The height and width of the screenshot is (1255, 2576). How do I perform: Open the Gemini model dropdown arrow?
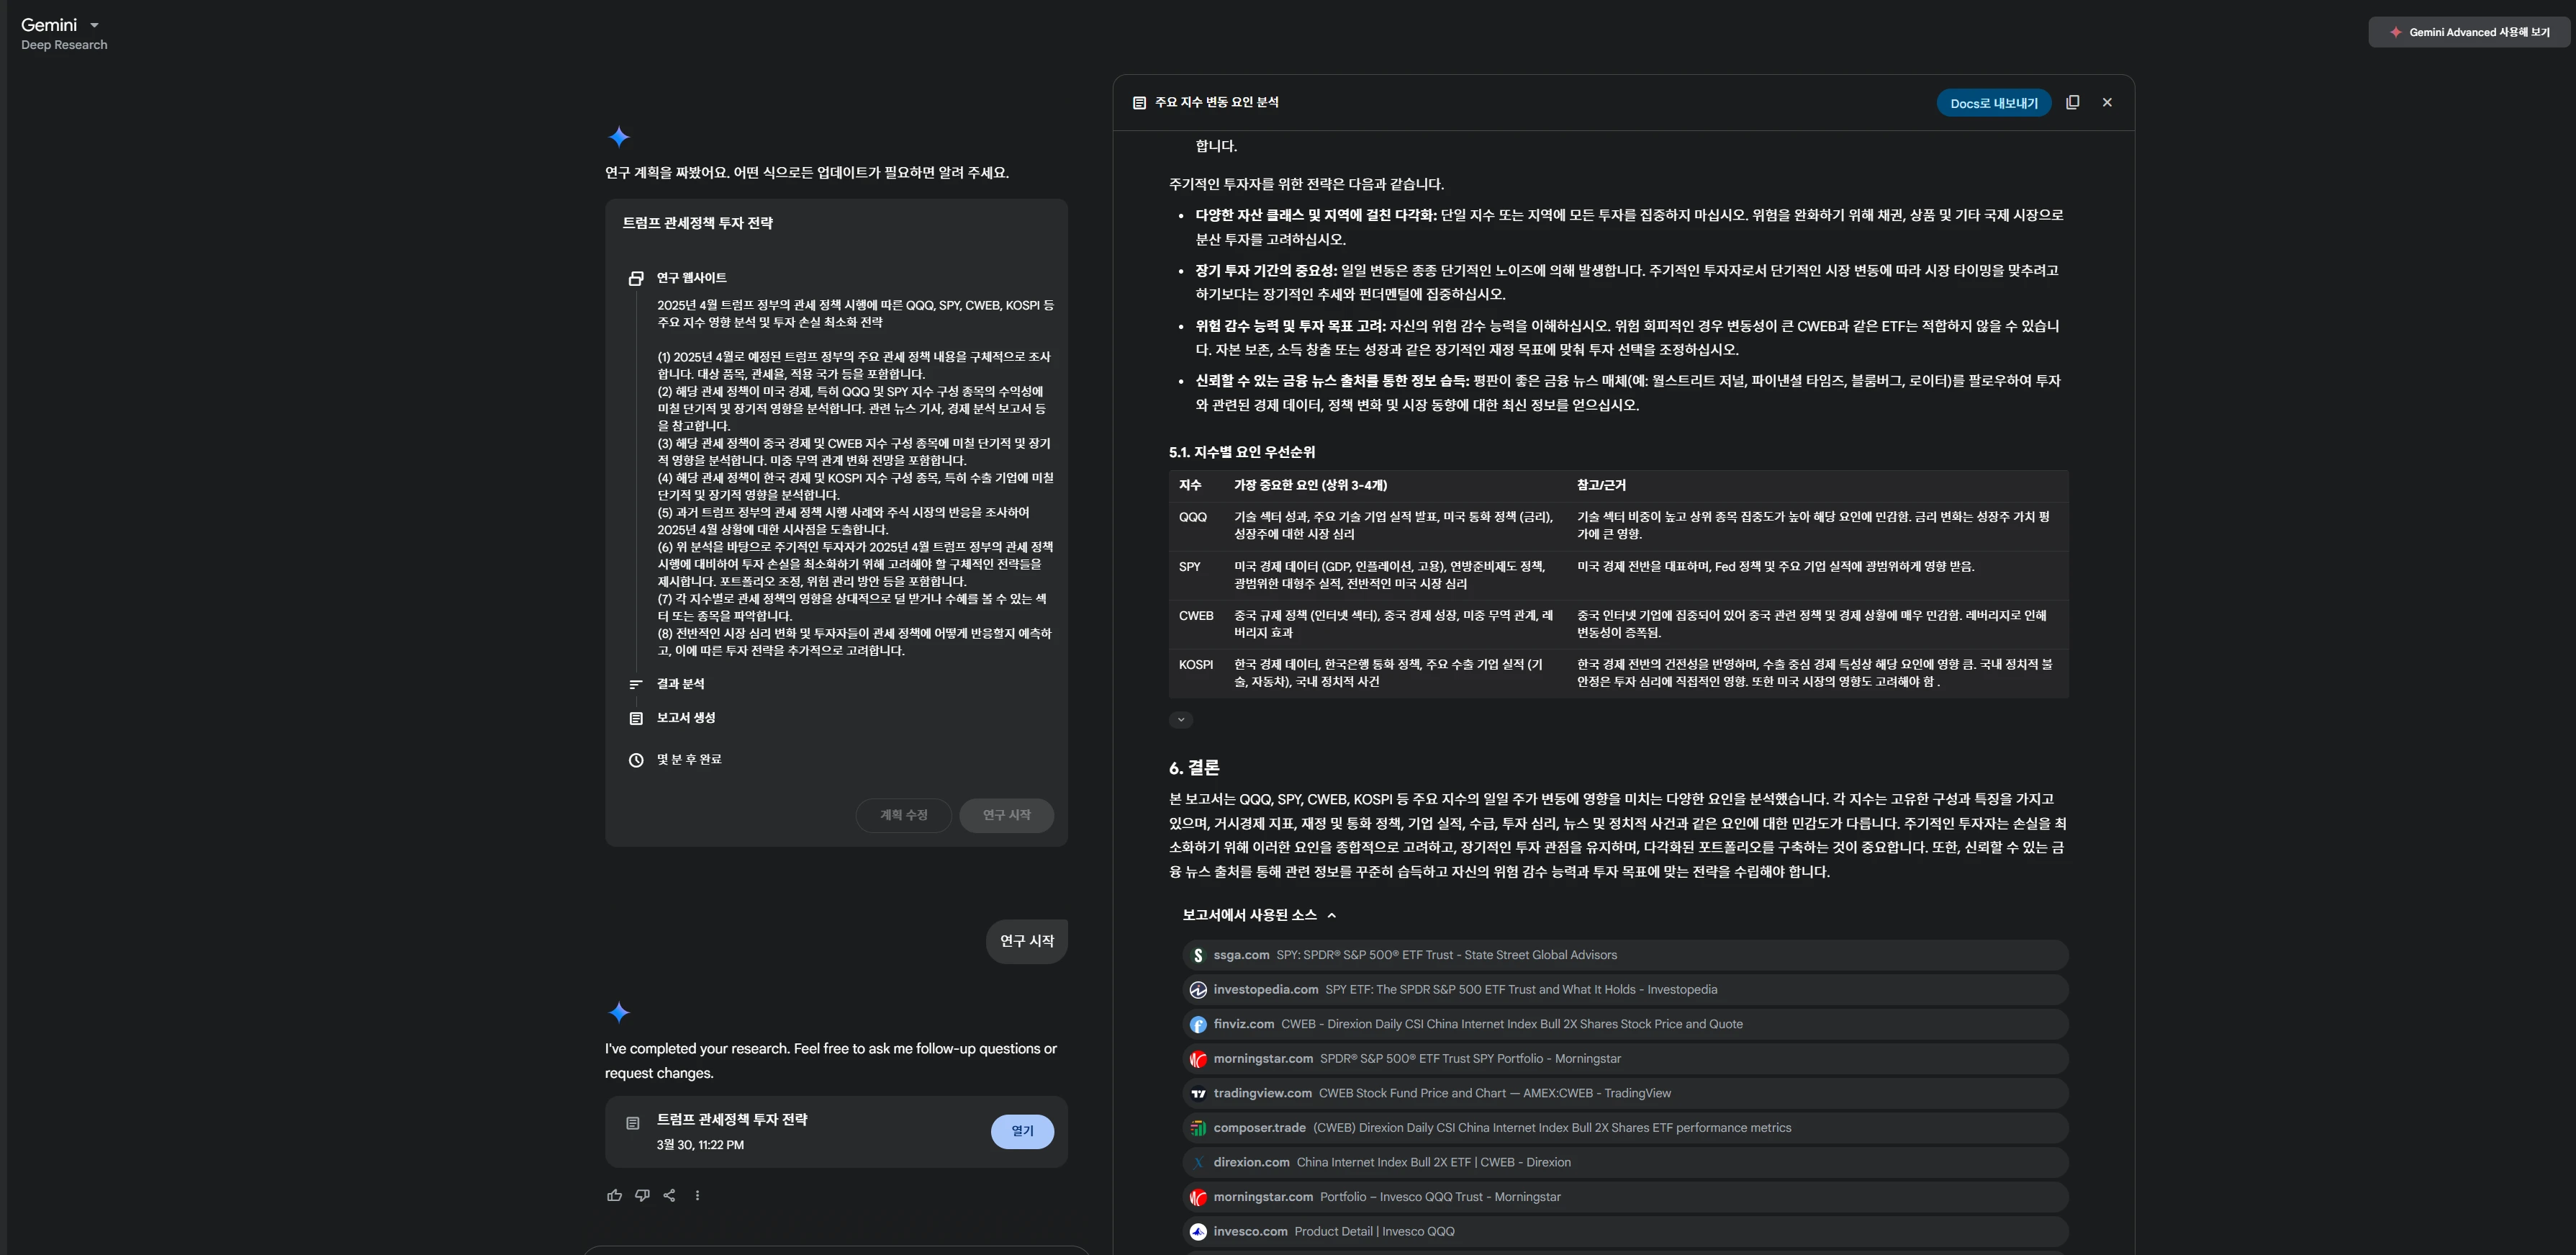pyautogui.click(x=94, y=25)
